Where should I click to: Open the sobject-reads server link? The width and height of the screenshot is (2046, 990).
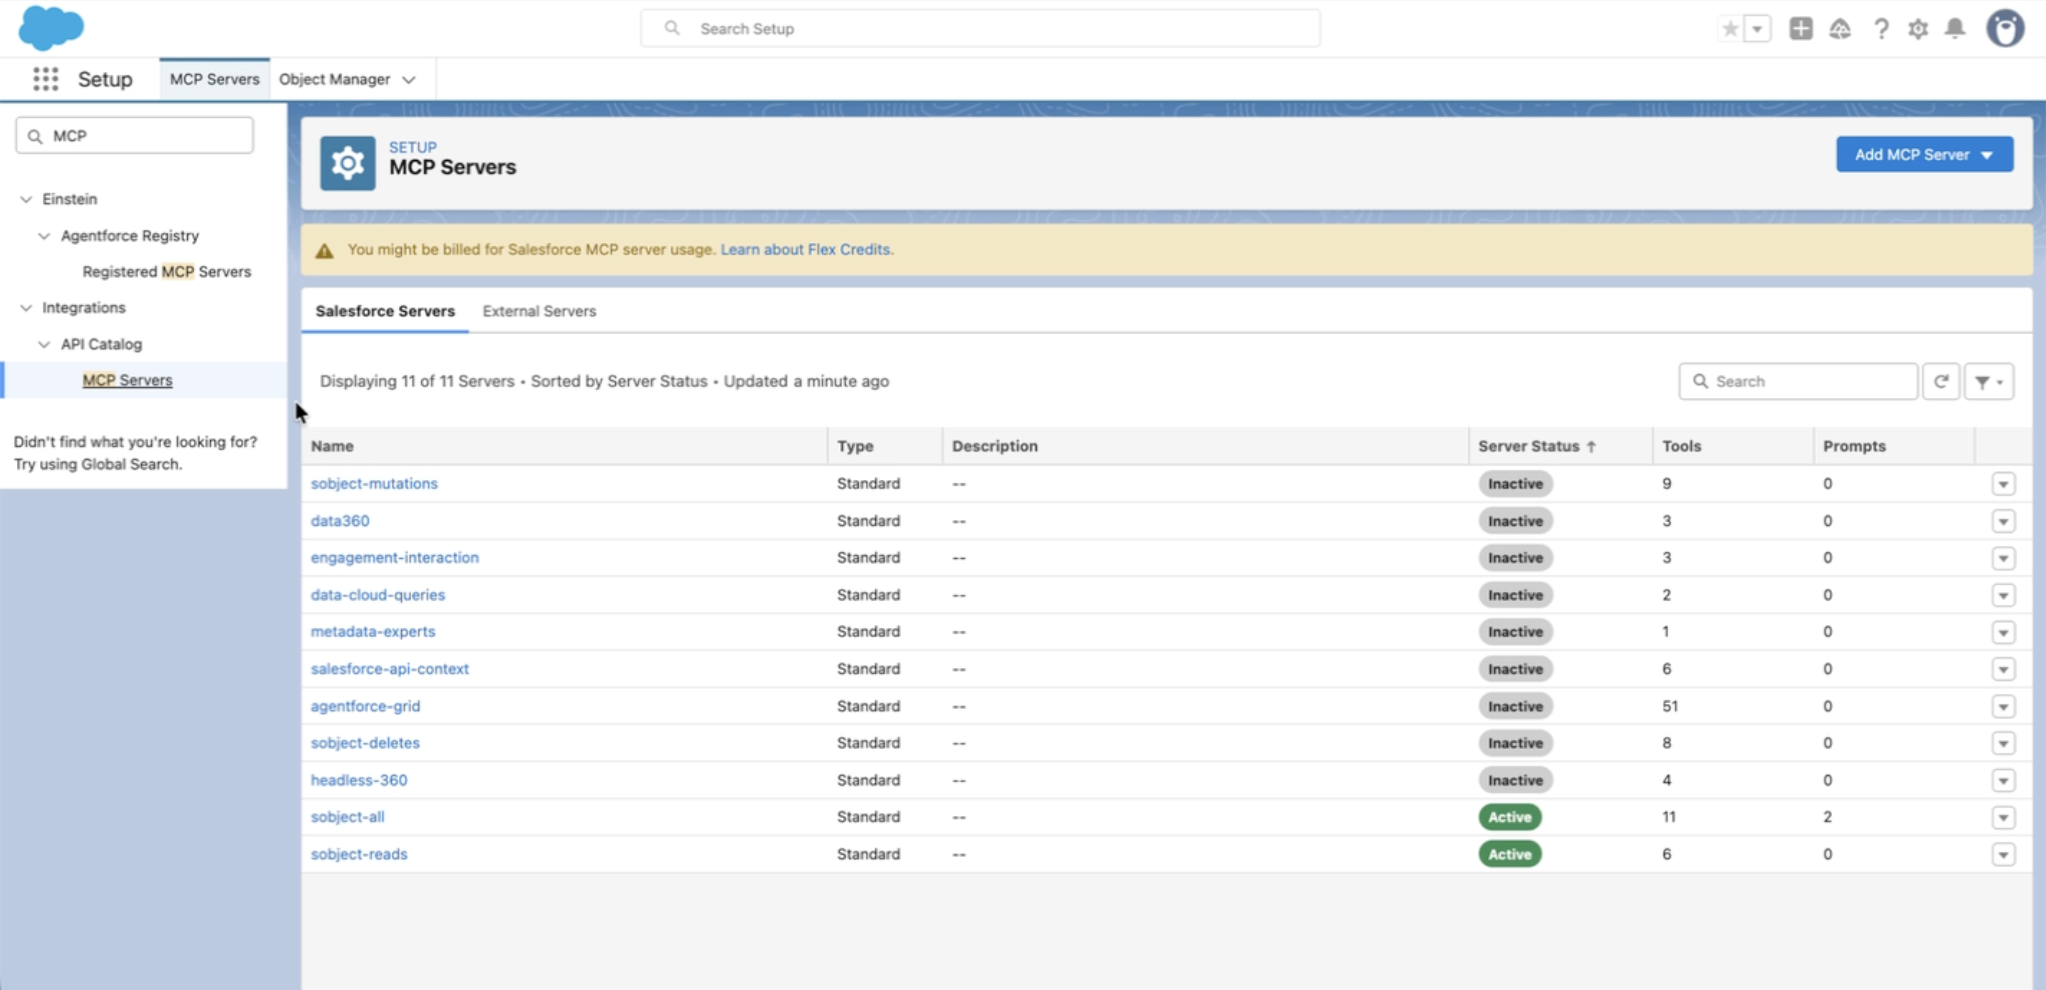pos(359,854)
